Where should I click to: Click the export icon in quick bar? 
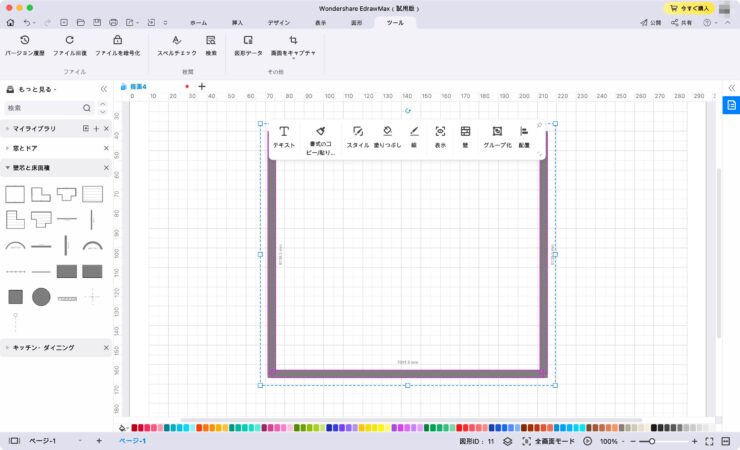pyautogui.click(x=130, y=22)
